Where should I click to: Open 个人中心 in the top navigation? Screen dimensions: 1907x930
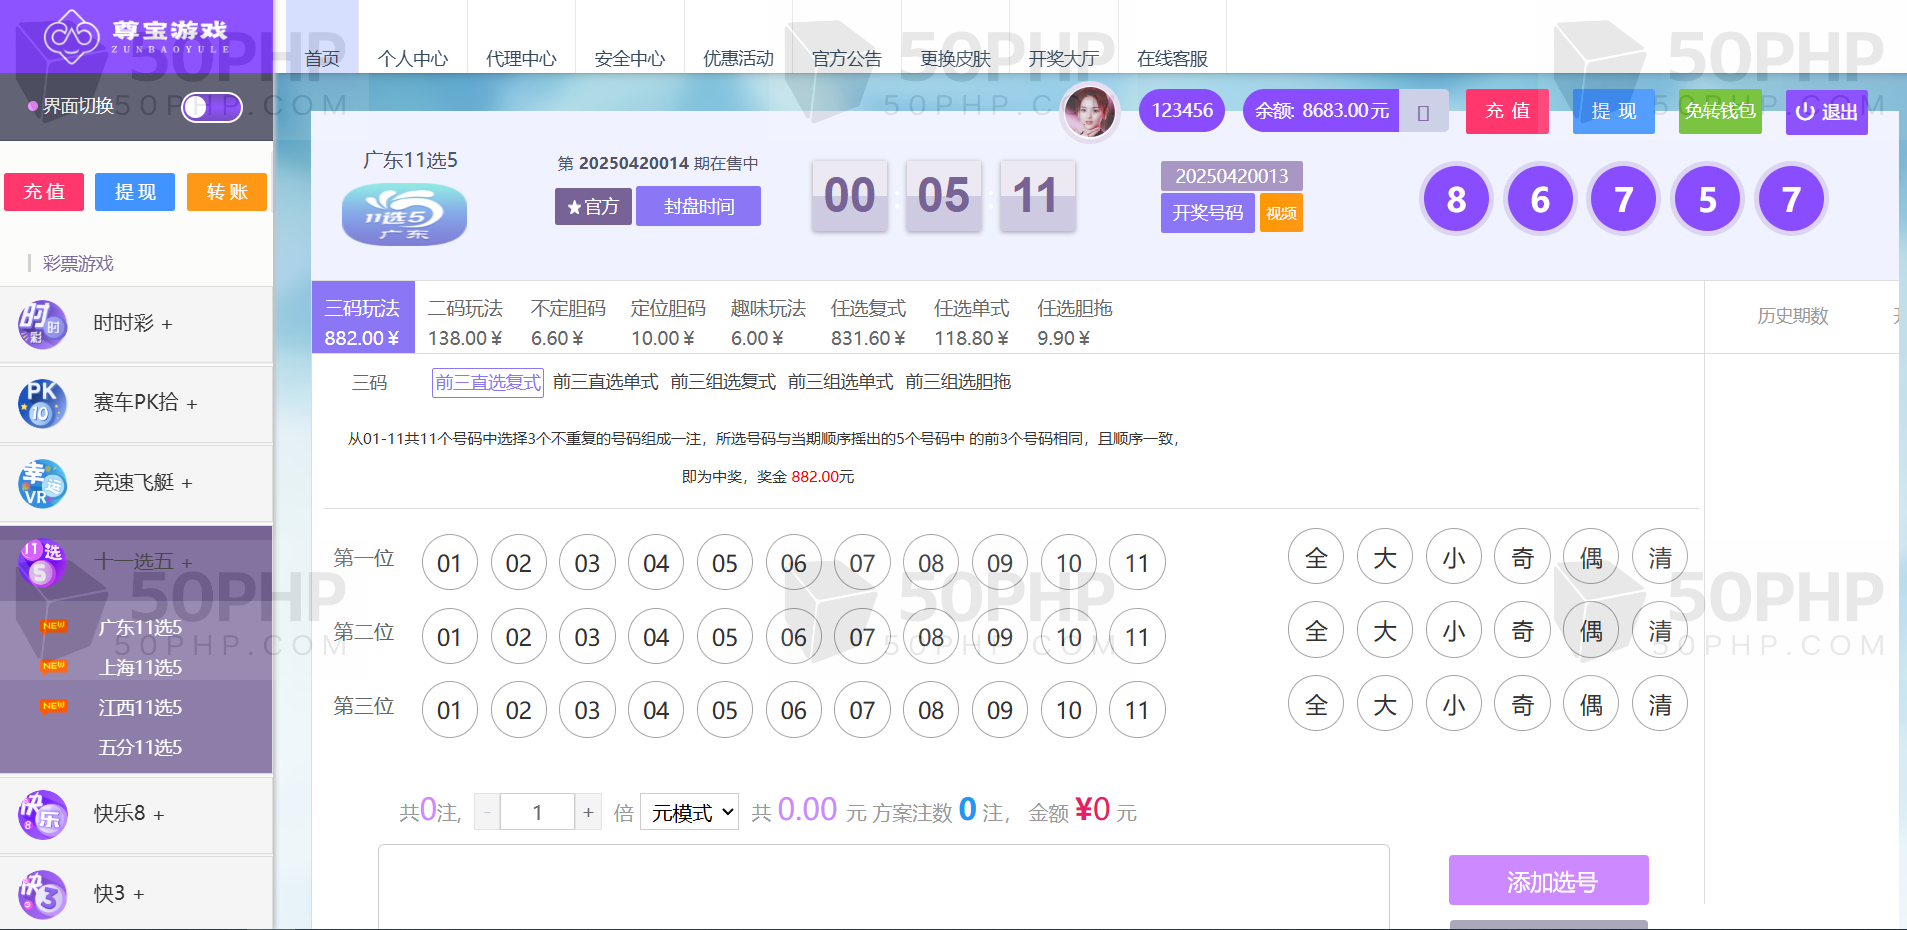[412, 58]
